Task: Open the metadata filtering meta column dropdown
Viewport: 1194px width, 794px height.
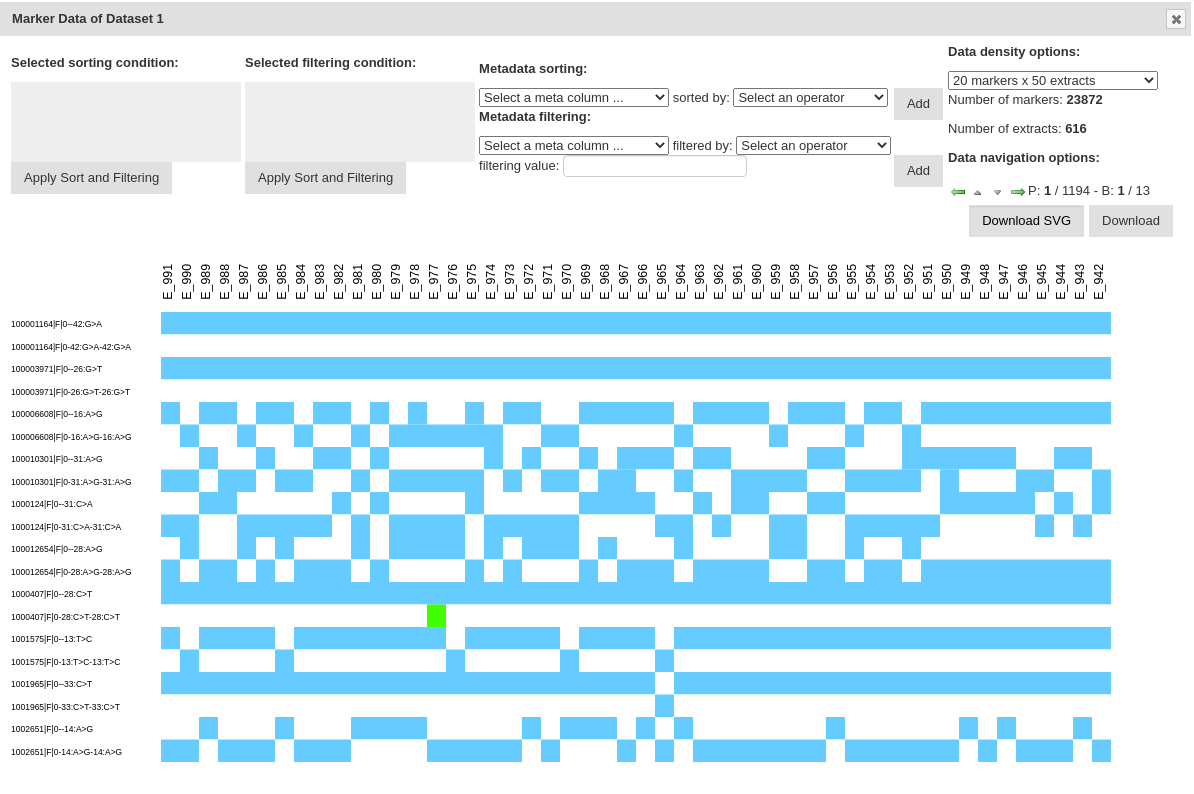Action: [x=573, y=145]
